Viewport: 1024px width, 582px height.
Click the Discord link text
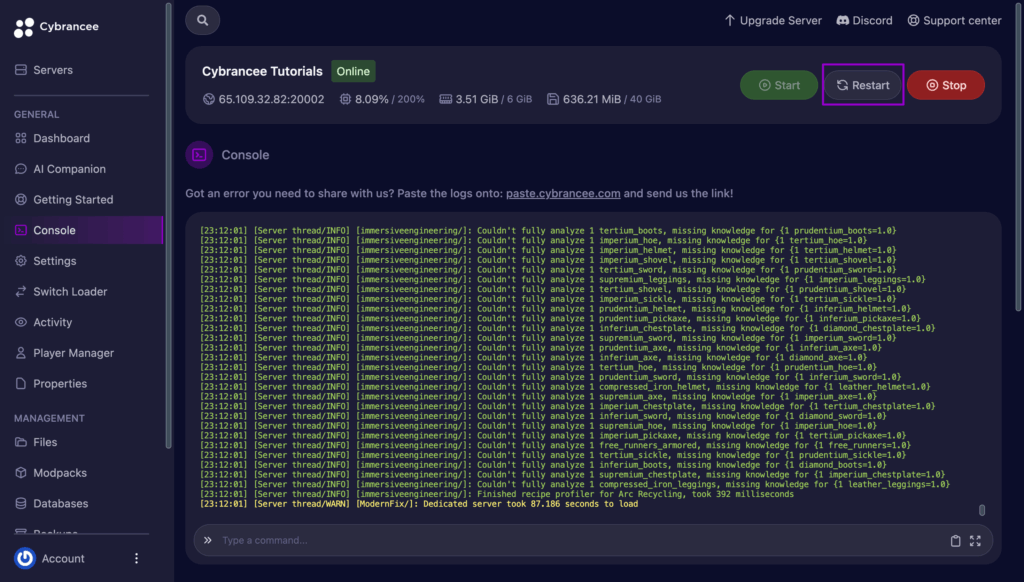click(872, 21)
